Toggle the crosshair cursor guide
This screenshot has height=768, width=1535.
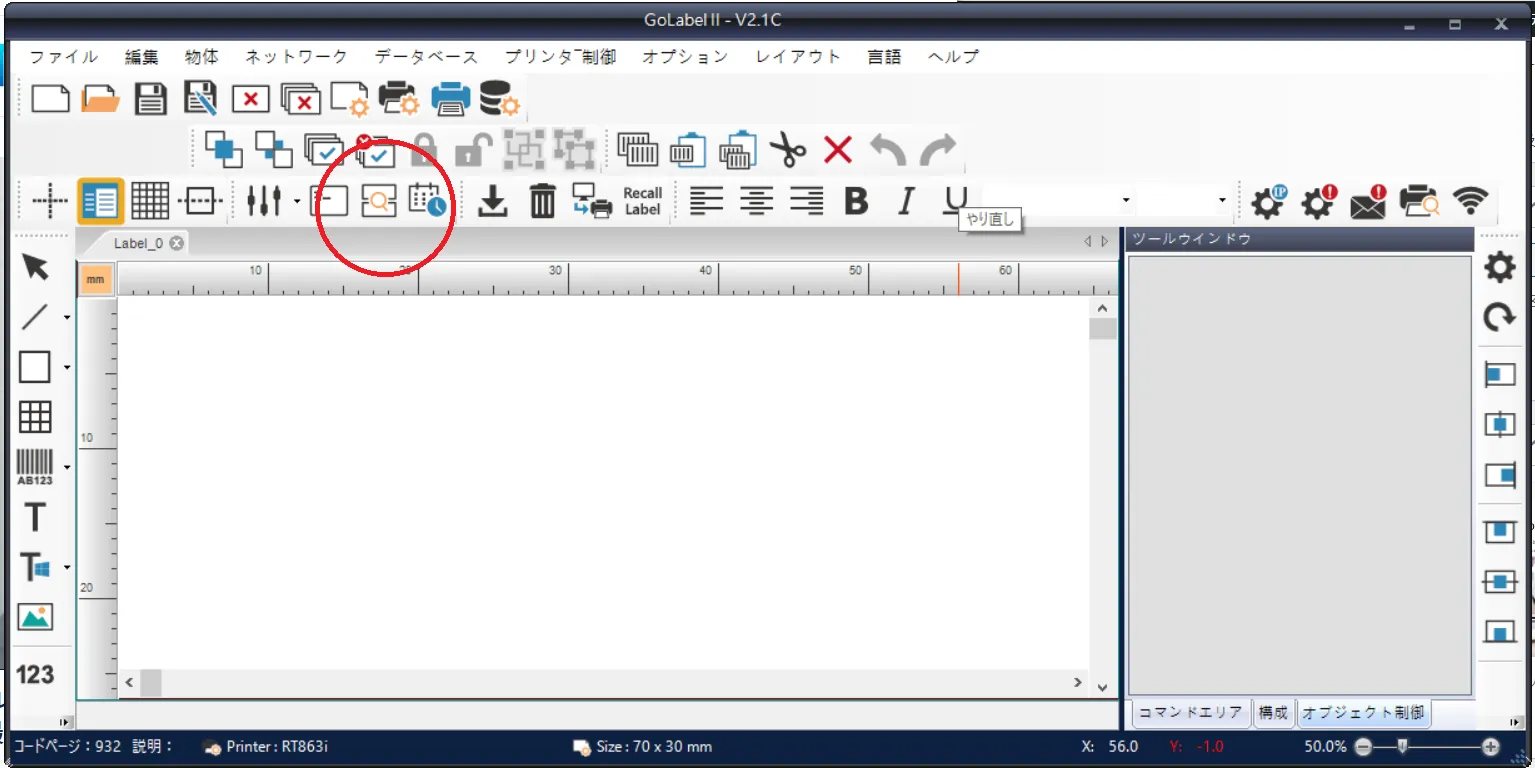(49, 202)
